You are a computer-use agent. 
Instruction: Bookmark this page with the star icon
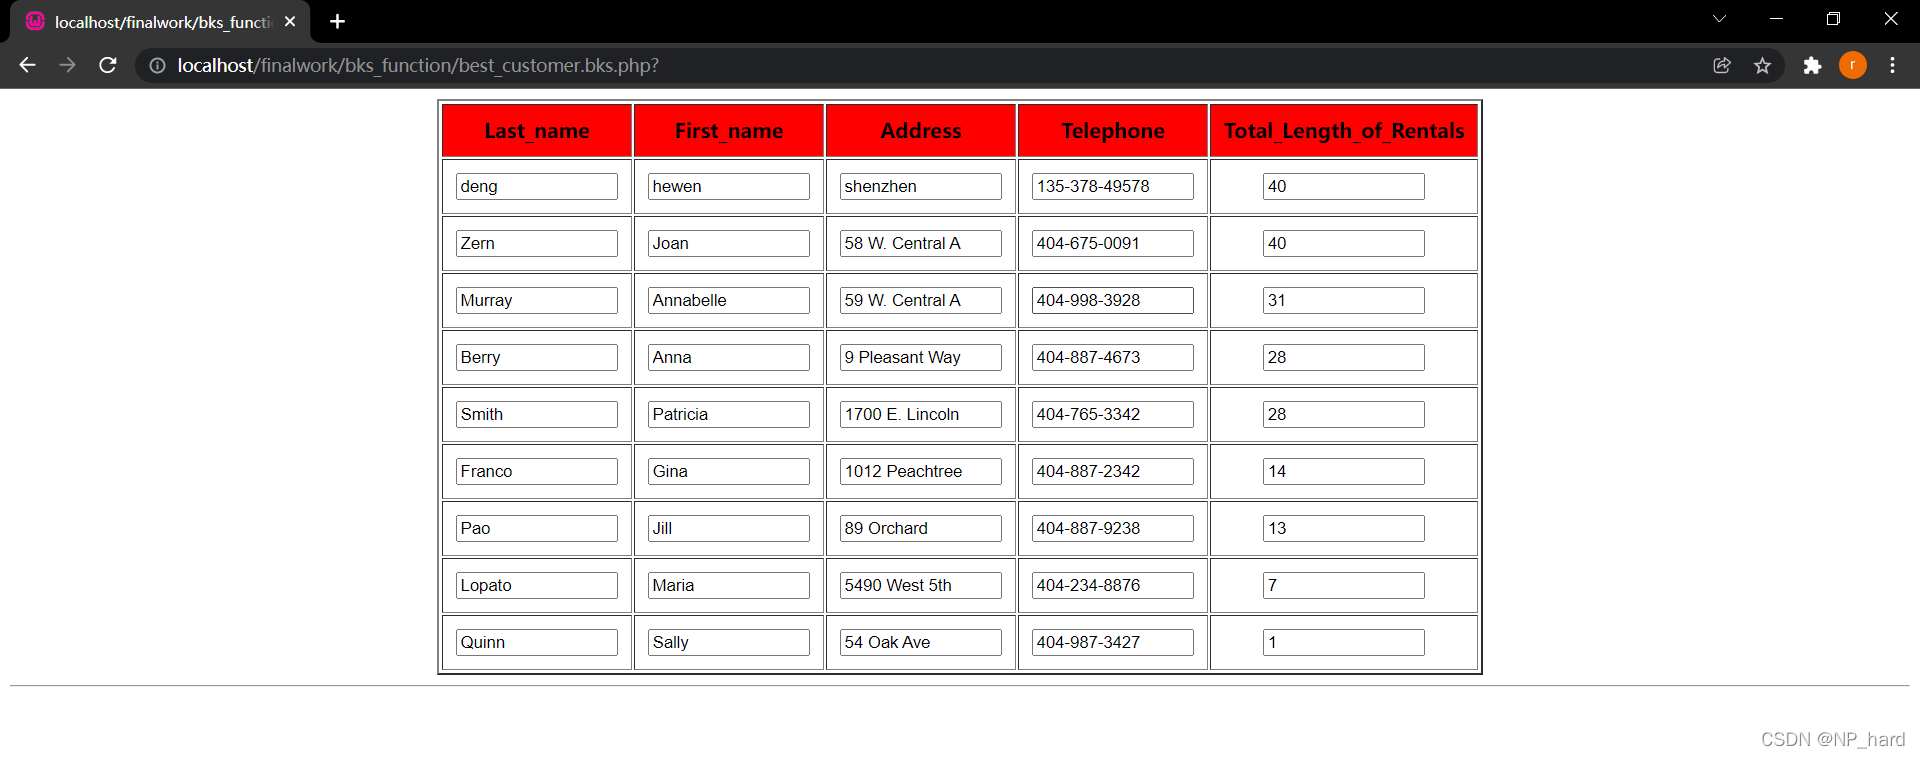1762,65
